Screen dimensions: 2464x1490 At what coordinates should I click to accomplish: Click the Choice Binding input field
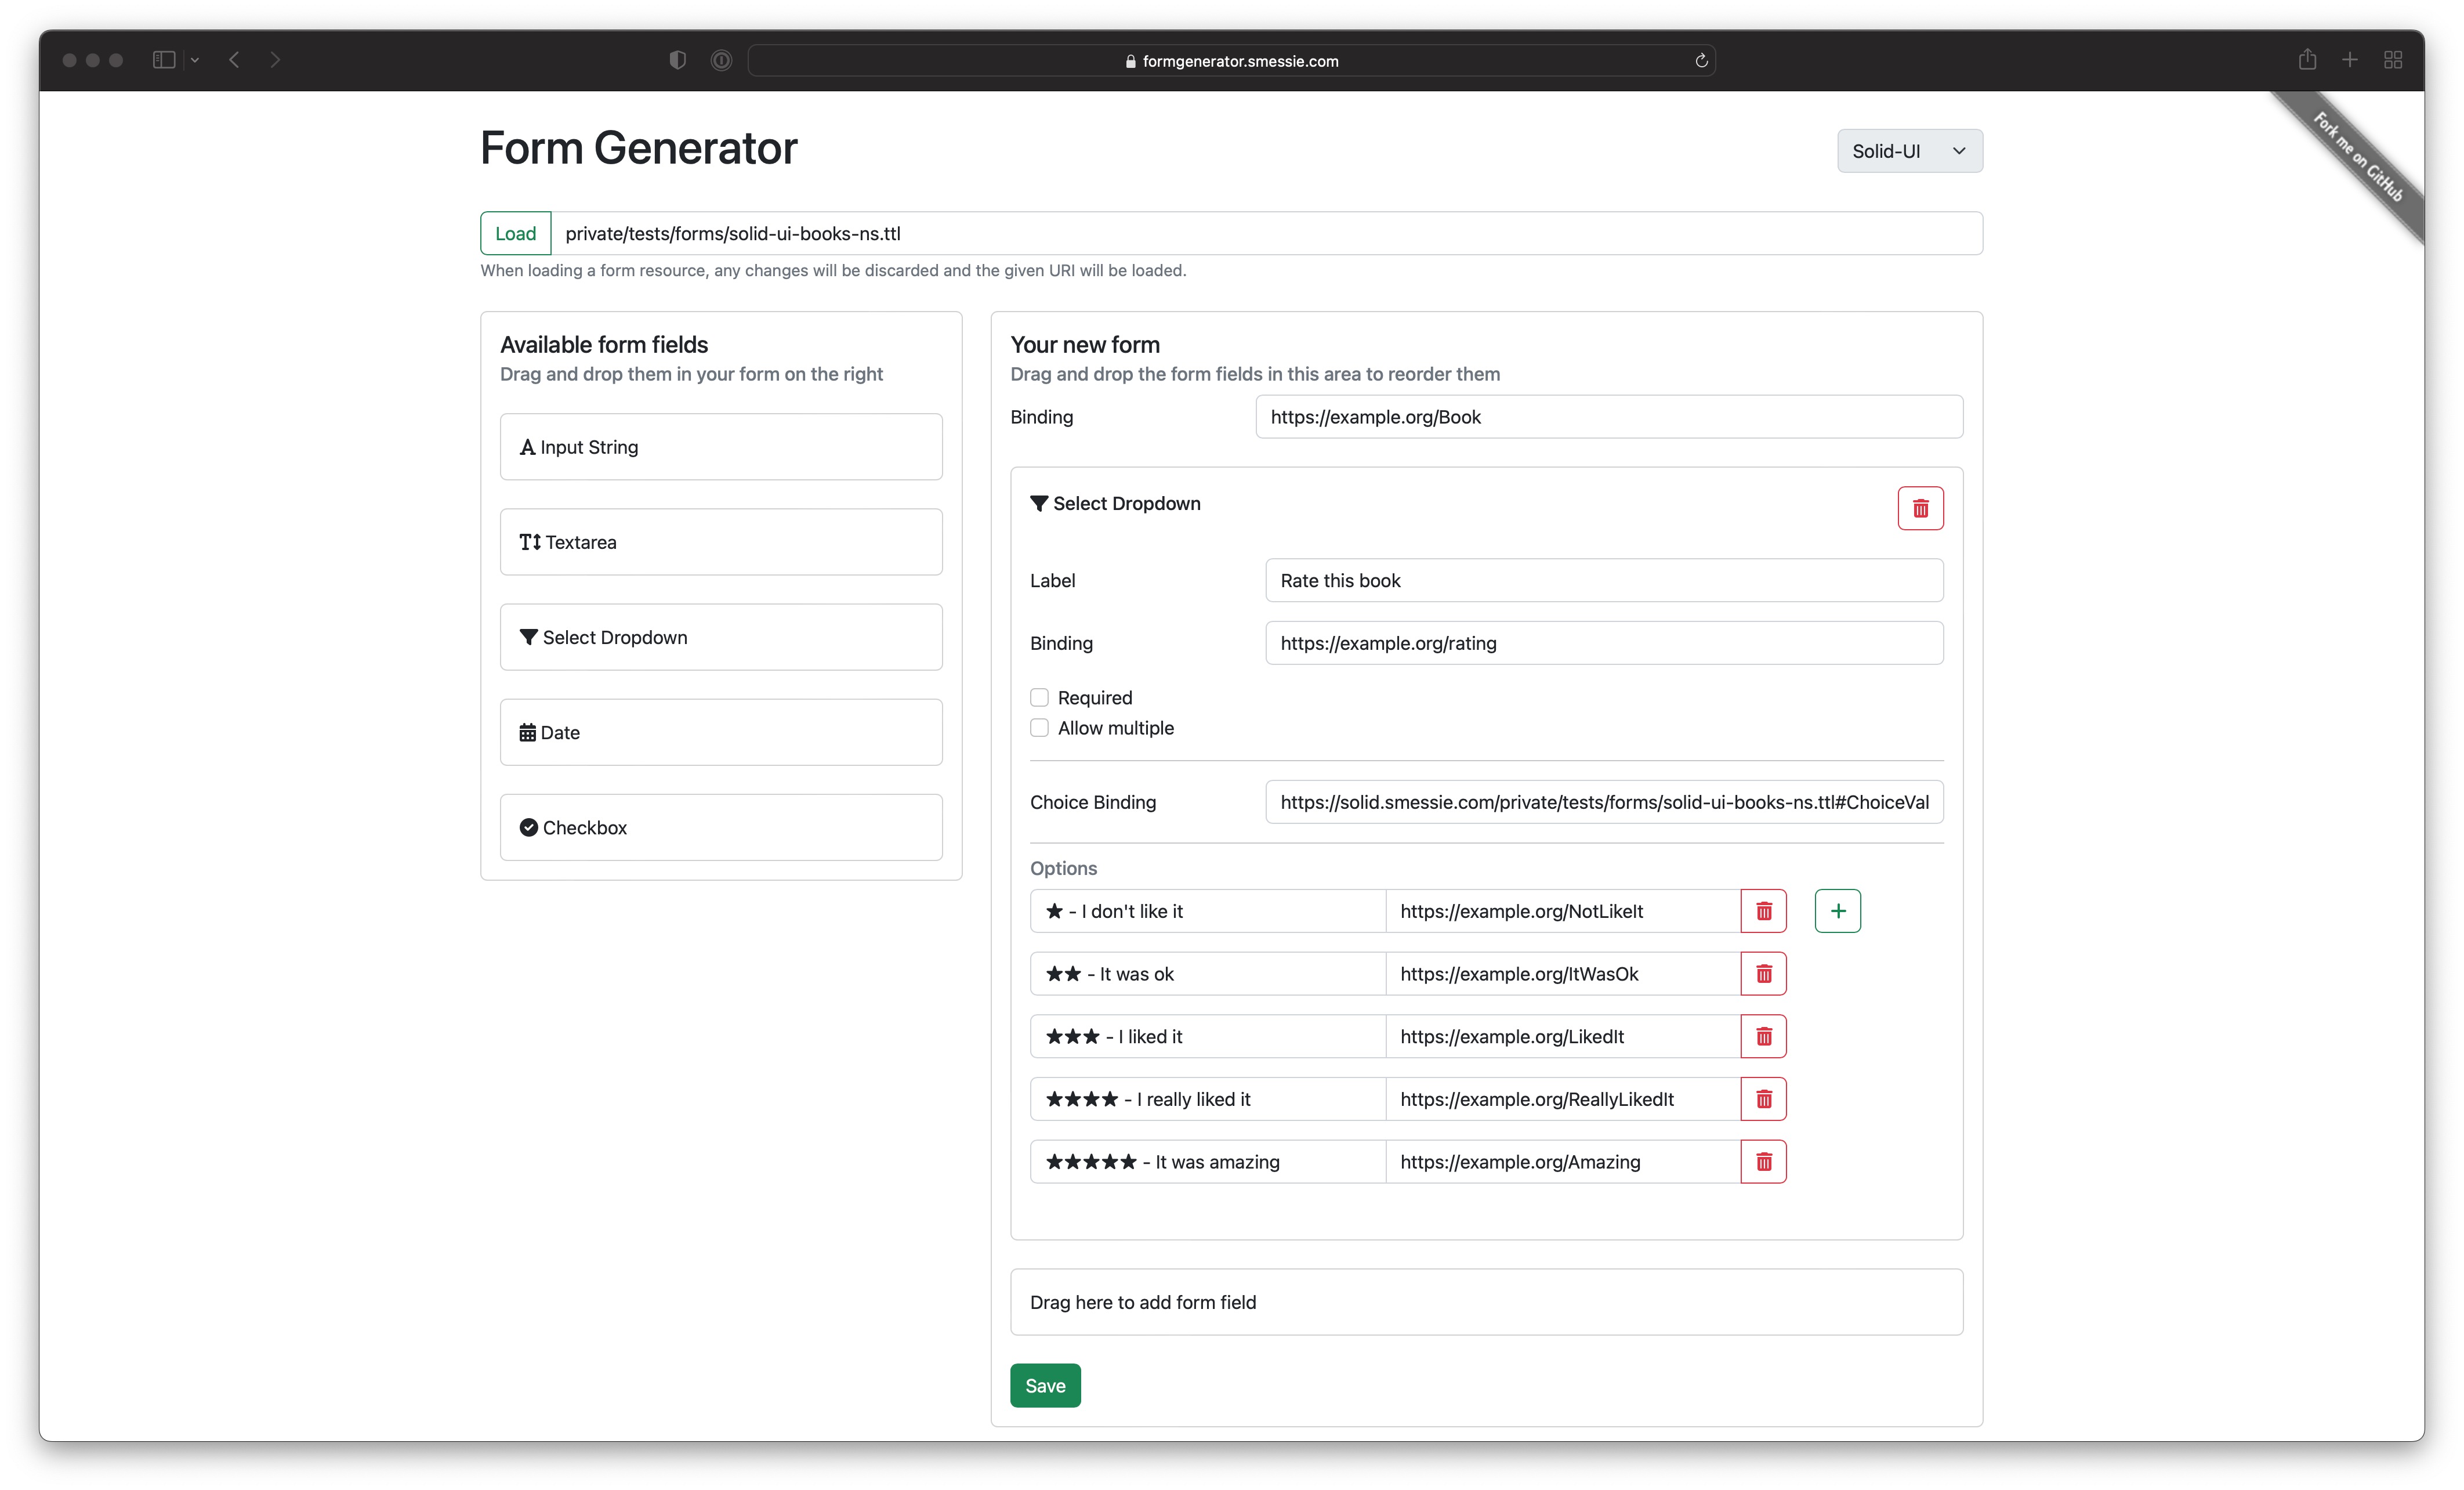tap(1604, 802)
